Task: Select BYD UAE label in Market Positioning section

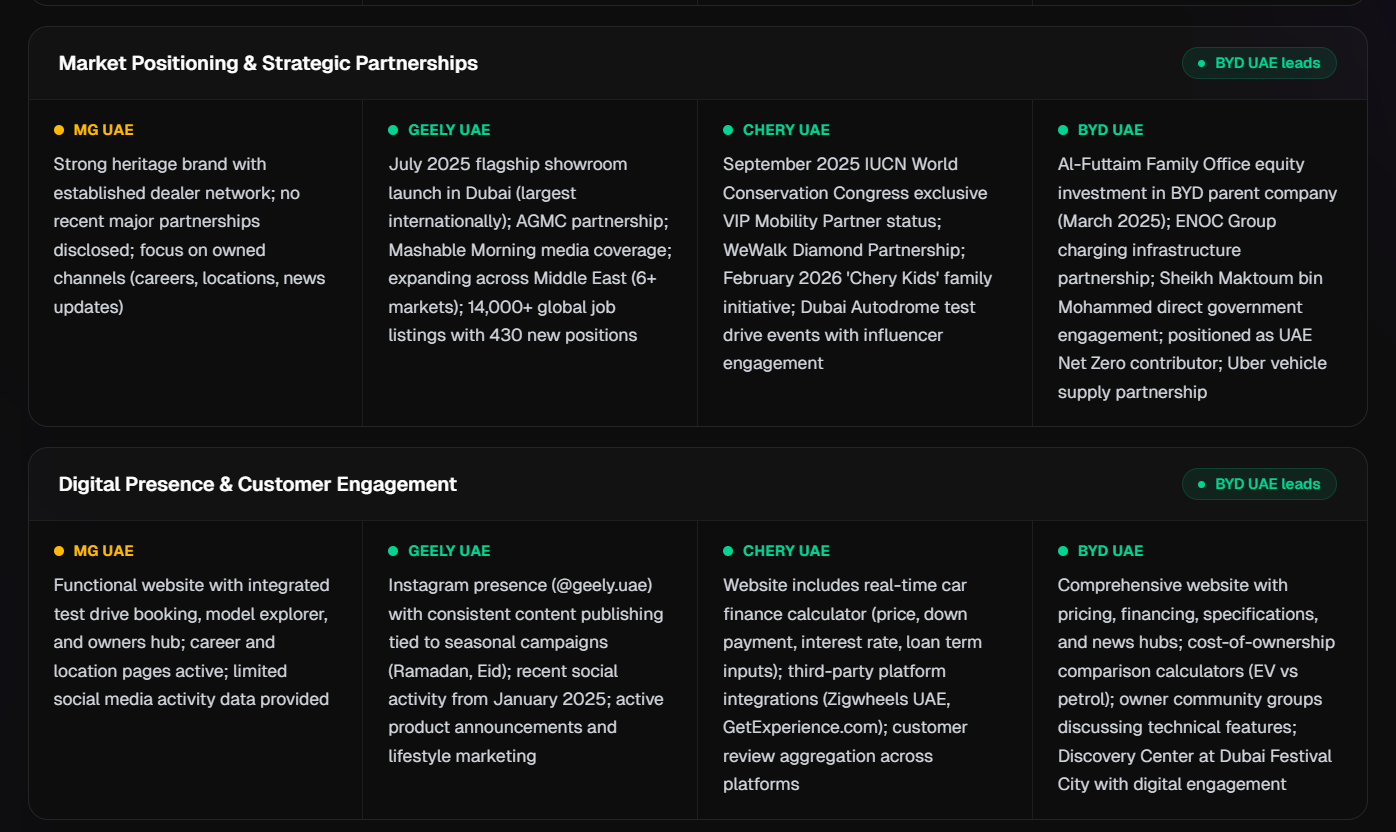Action: coord(1110,130)
